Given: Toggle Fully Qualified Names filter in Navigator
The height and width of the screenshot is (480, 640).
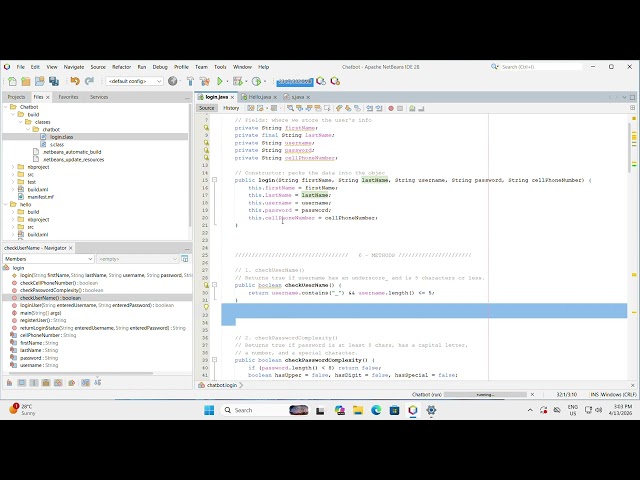Looking at the screenshot, I should pyautogui.click(x=71, y=383).
